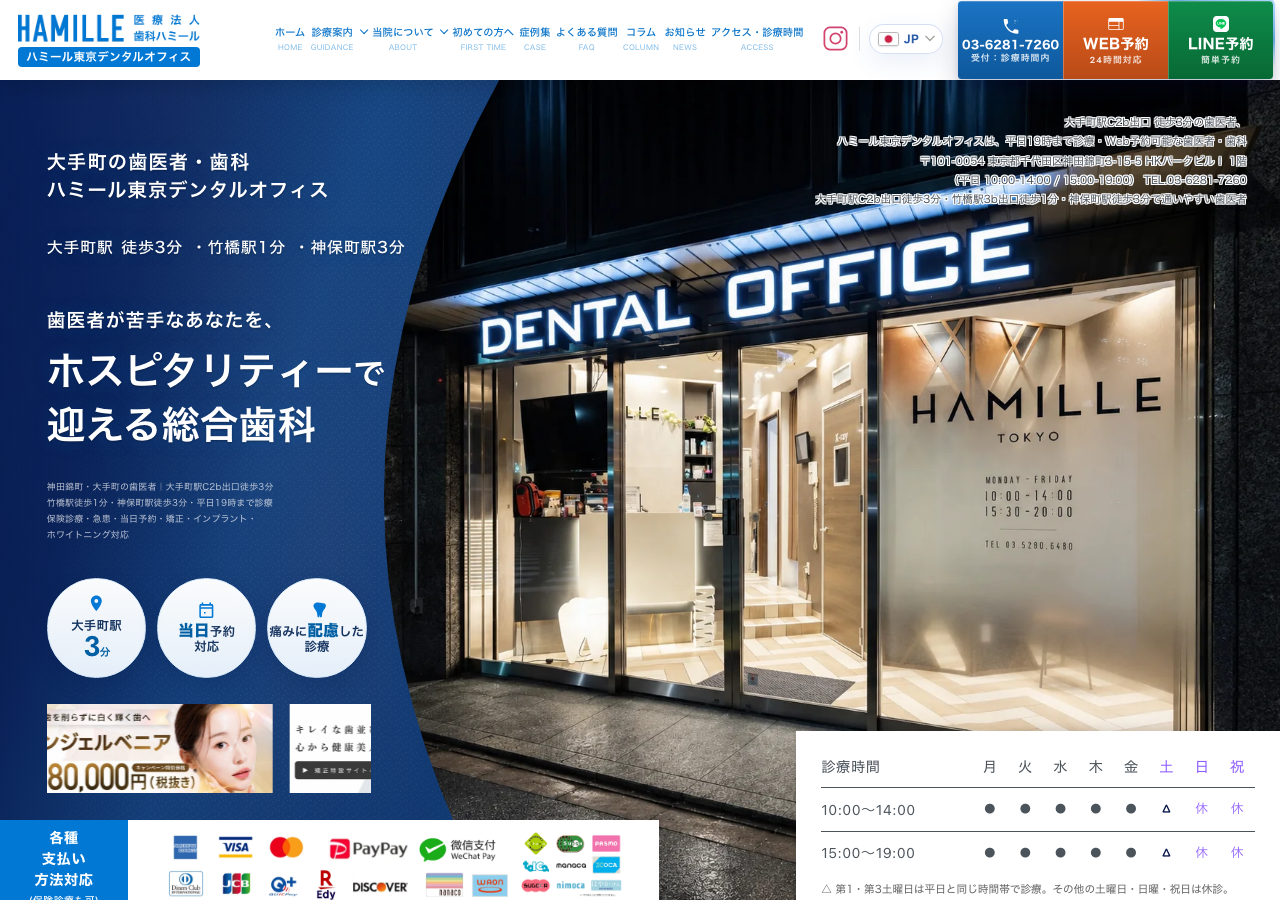
Task: Click the WAON card logo
Action: (490, 885)
